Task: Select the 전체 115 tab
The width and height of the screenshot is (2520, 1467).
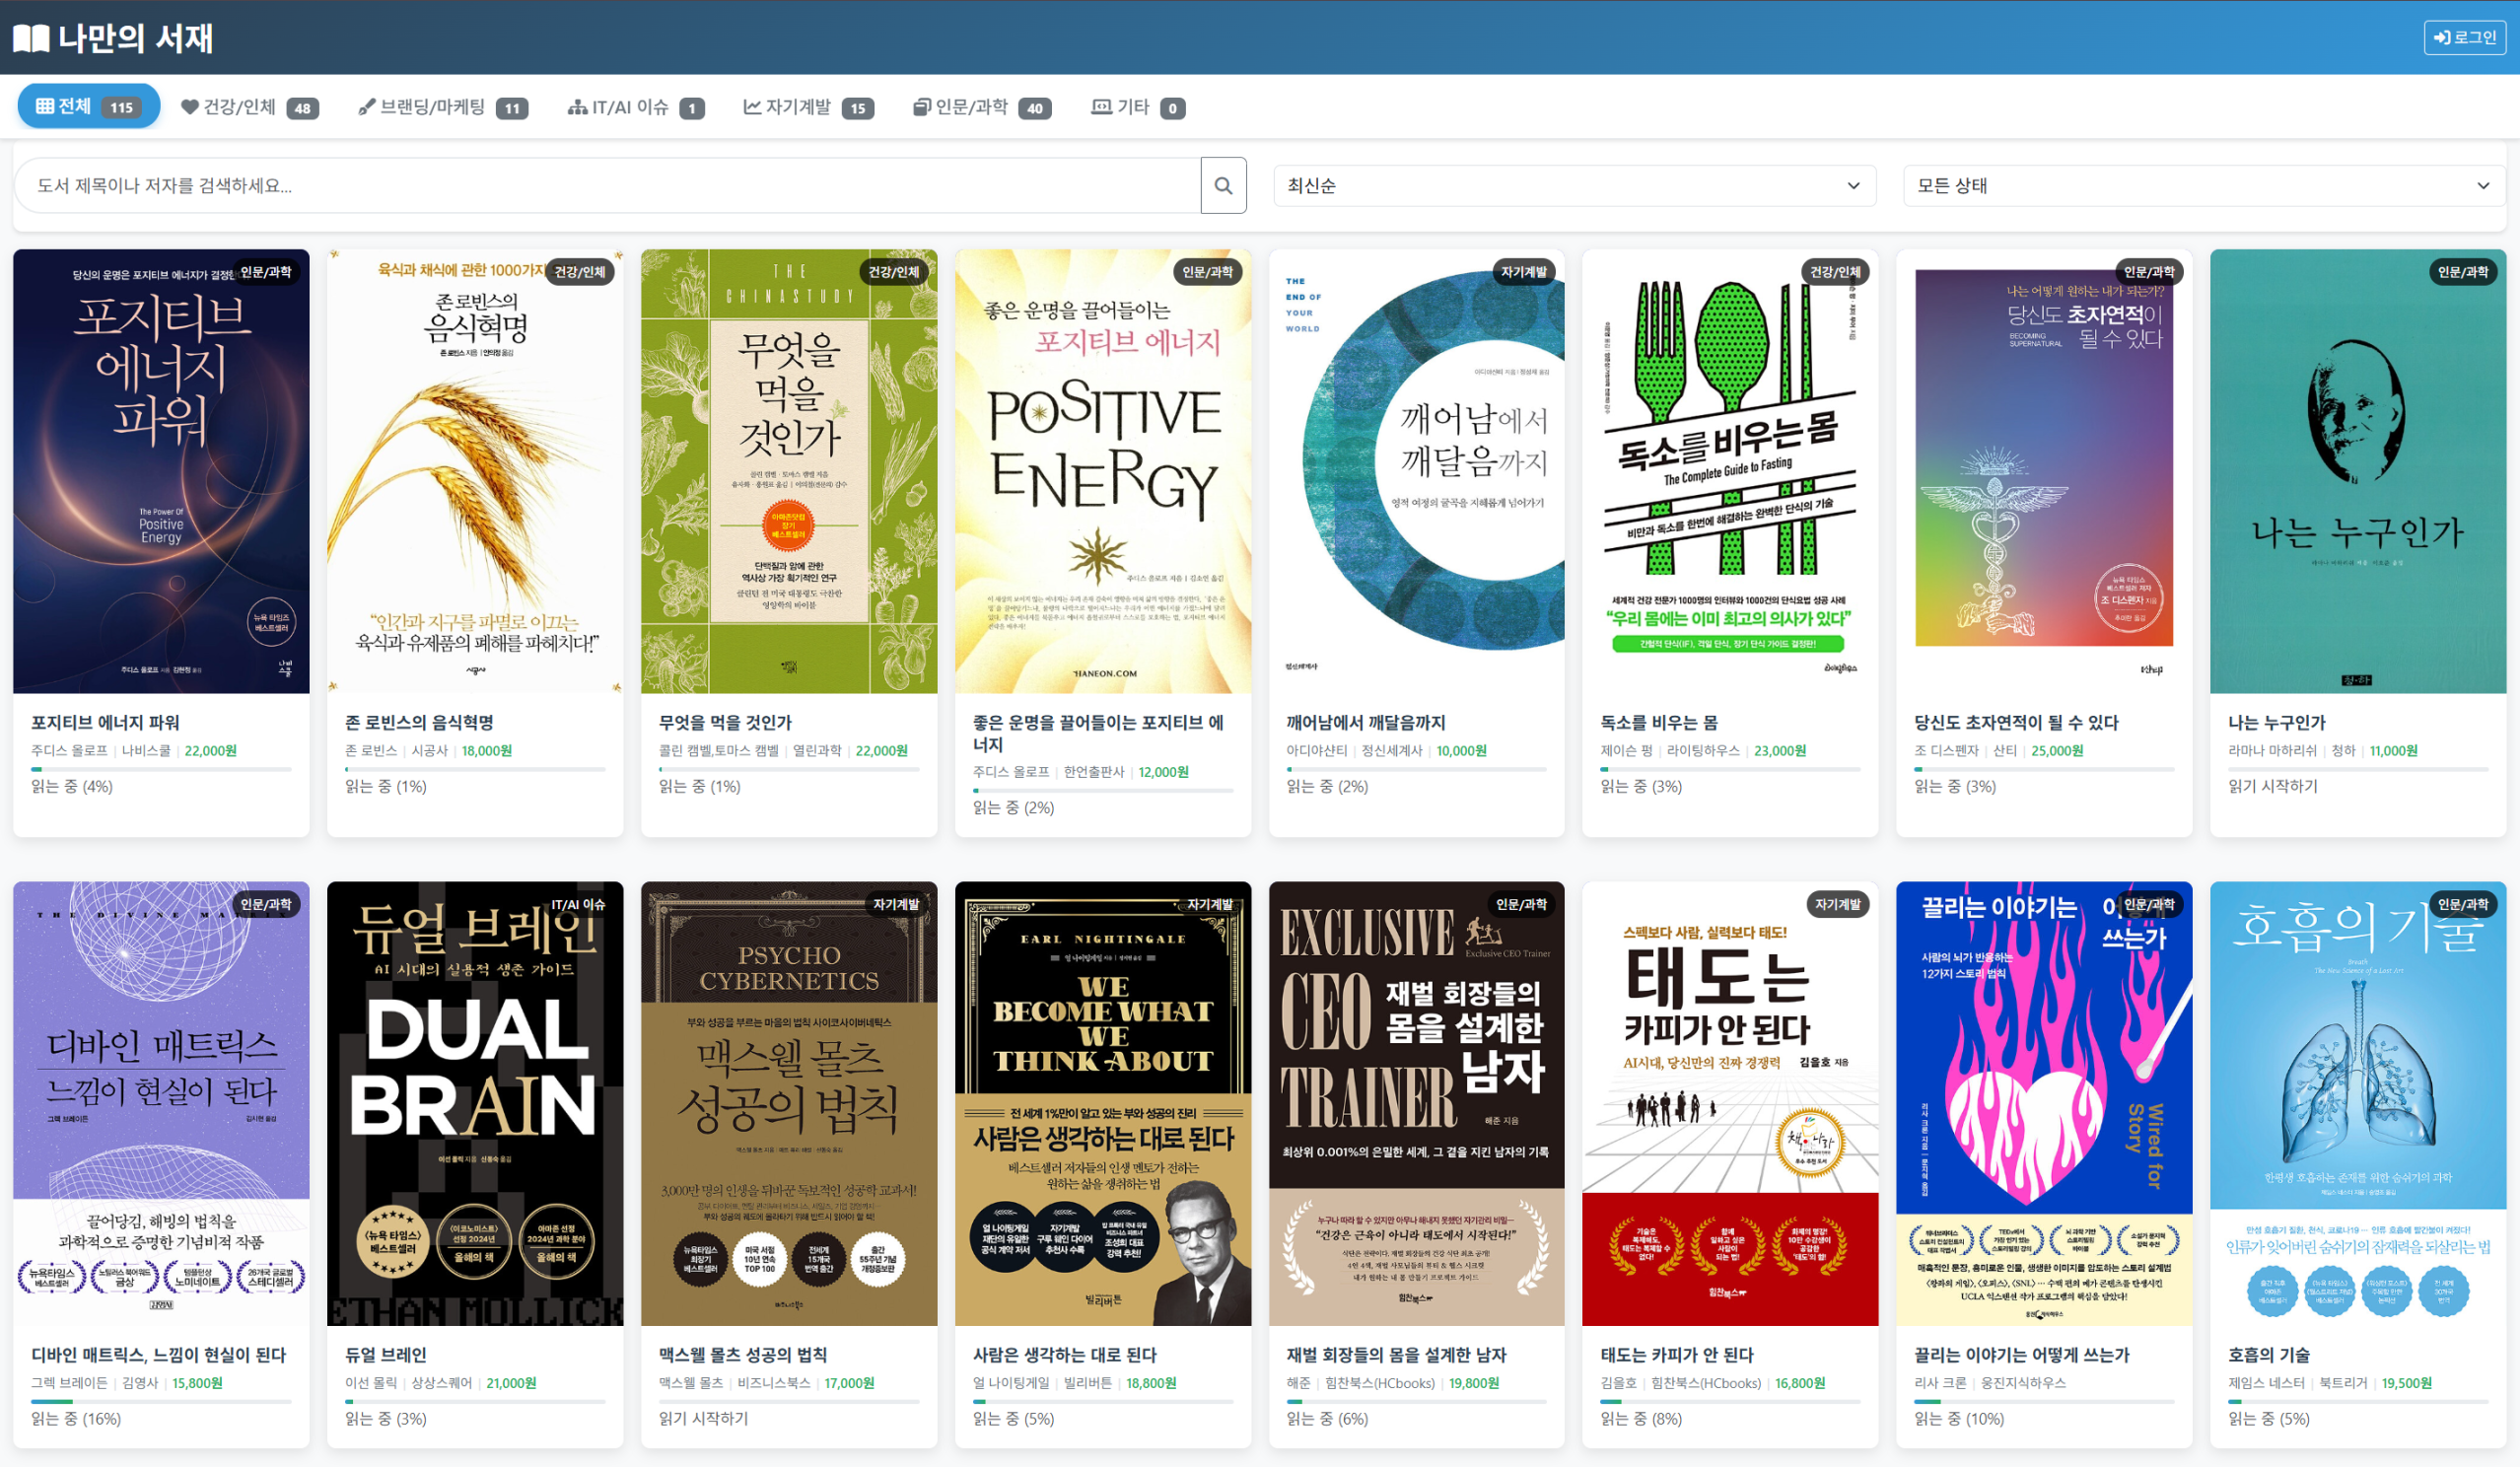Action: click(88, 107)
